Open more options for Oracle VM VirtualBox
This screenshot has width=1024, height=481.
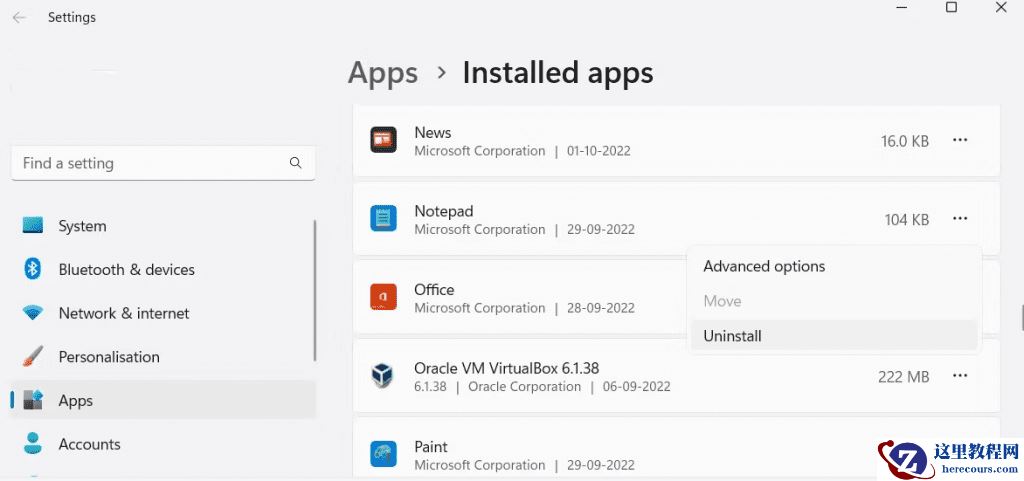pyautogui.click(x=960, y=375)
